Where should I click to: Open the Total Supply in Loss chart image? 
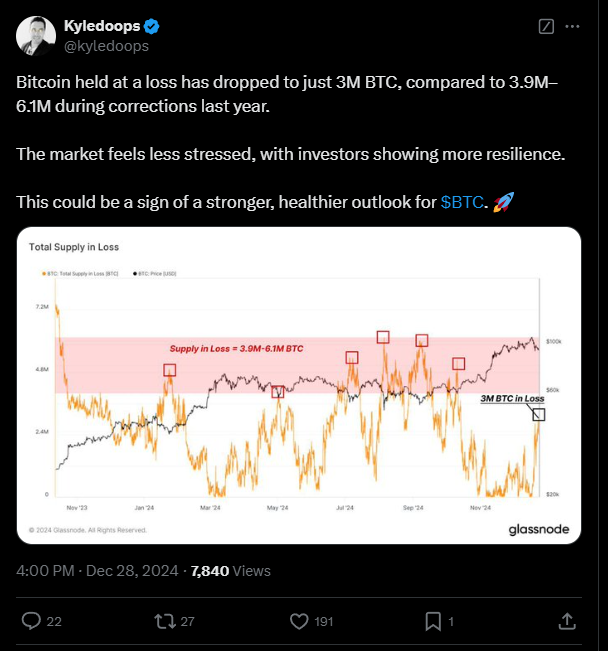pyautogui.click(x=299, y=385)
